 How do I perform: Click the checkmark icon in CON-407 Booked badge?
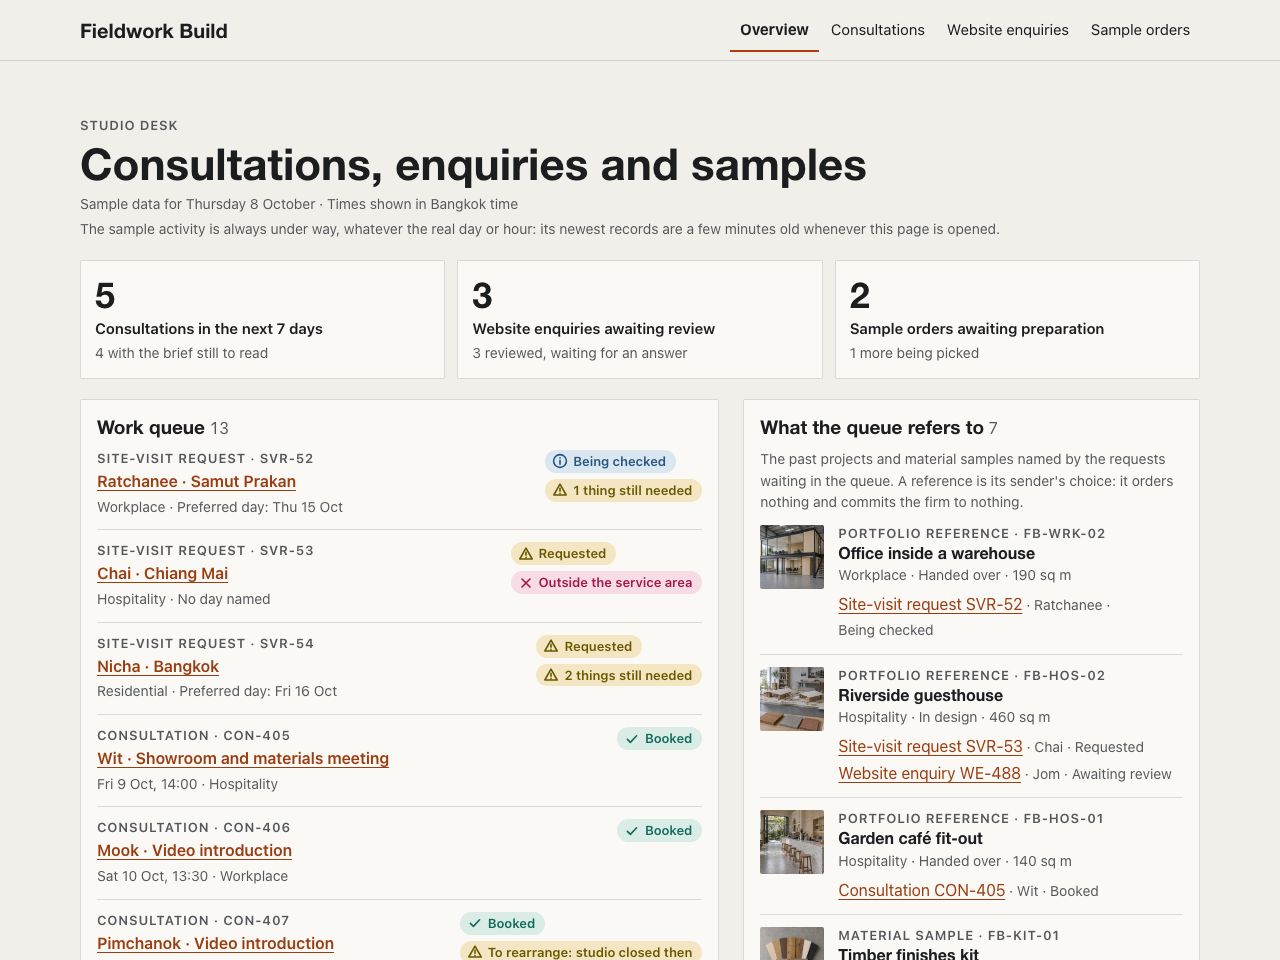click(475, 924)
